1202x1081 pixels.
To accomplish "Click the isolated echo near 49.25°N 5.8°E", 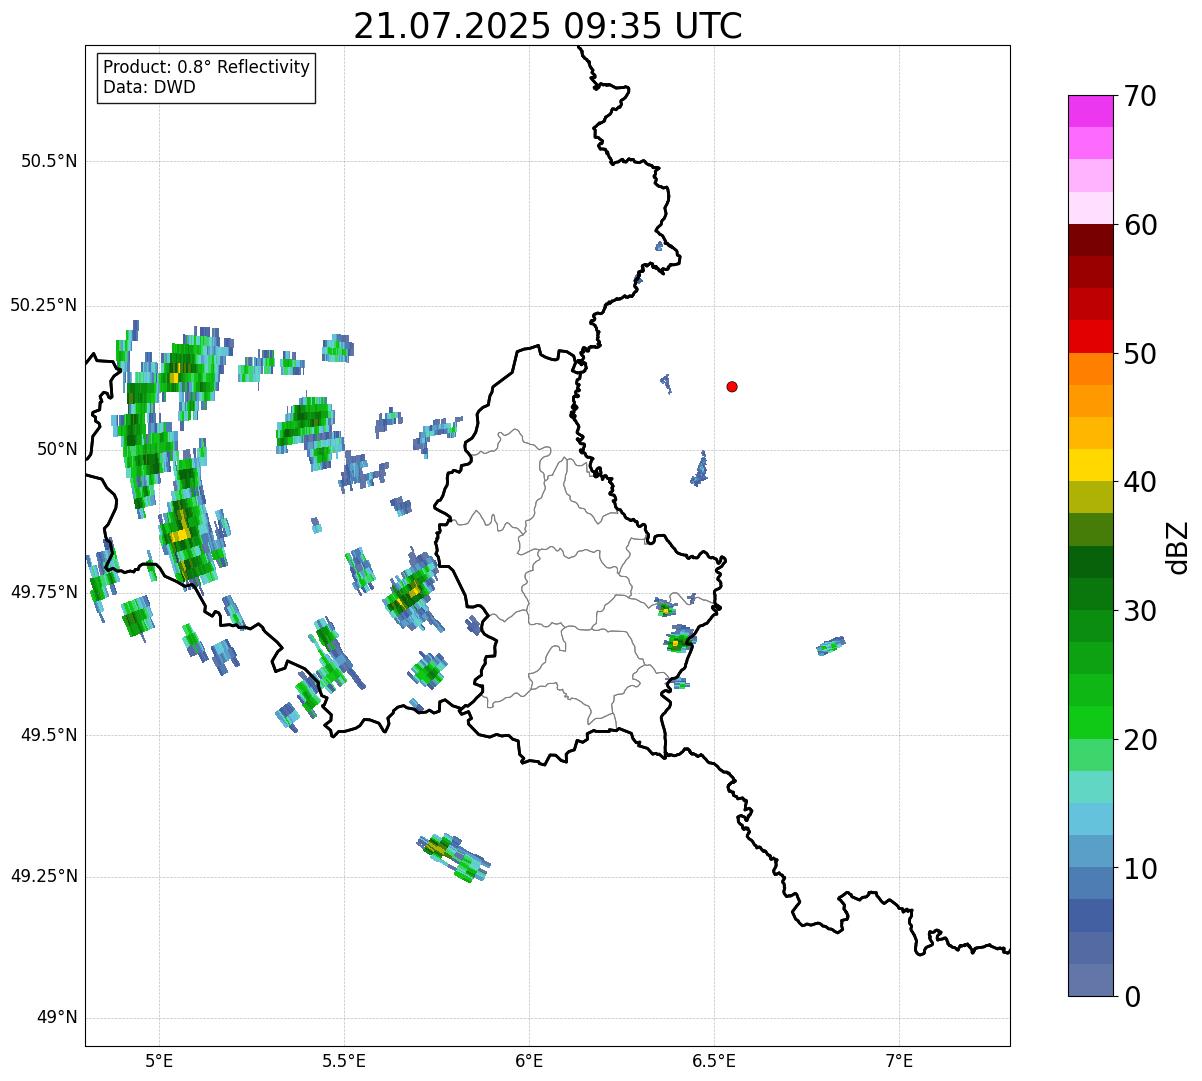I will pyautogui.click(x=453, y=857).
